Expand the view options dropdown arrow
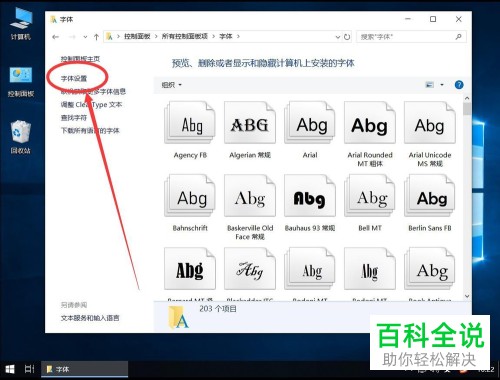Screen dimensions: 500x380 point(442,85)
